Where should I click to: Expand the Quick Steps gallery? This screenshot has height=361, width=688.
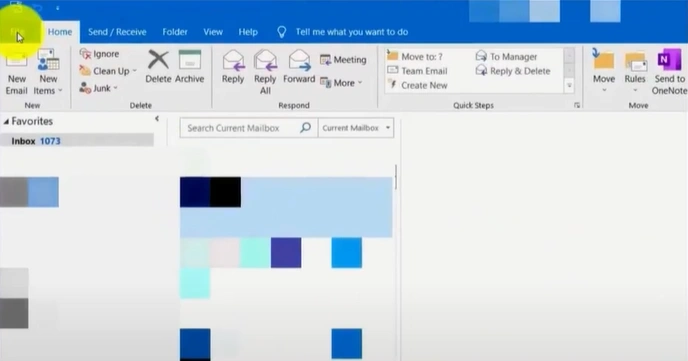tap(569, 86)
